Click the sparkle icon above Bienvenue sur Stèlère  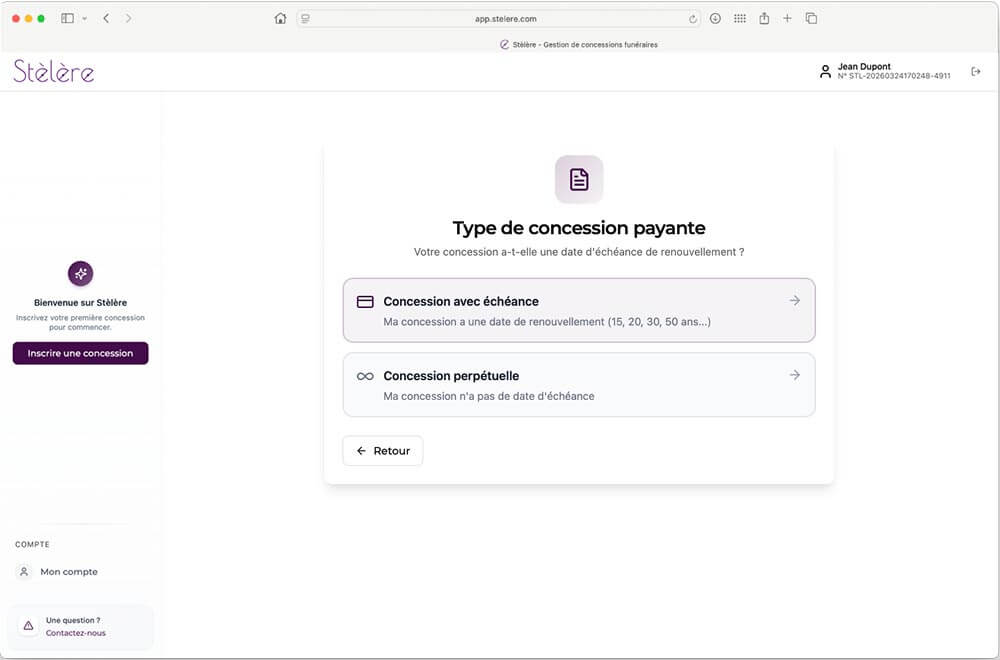(x=80, y=274)
